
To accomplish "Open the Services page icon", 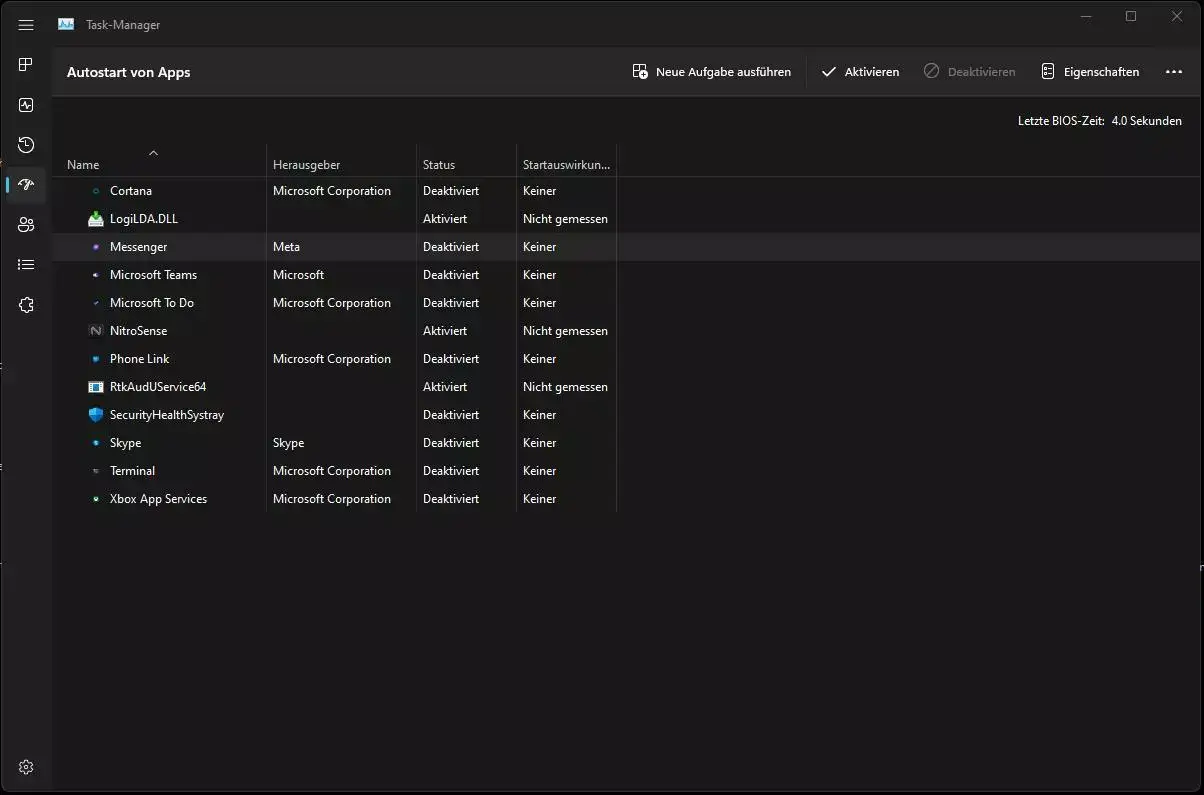I will (26, 305).
